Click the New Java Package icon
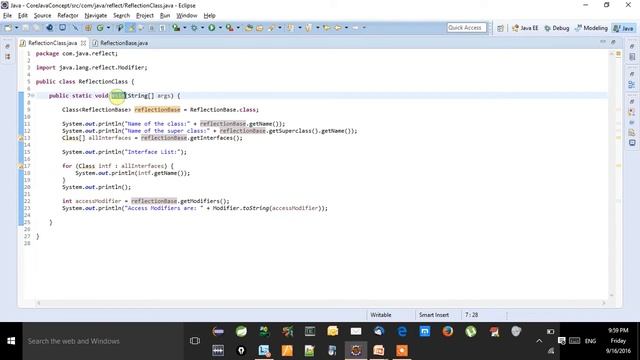This screenshot has height=360, width=640. tap(88, 28)
